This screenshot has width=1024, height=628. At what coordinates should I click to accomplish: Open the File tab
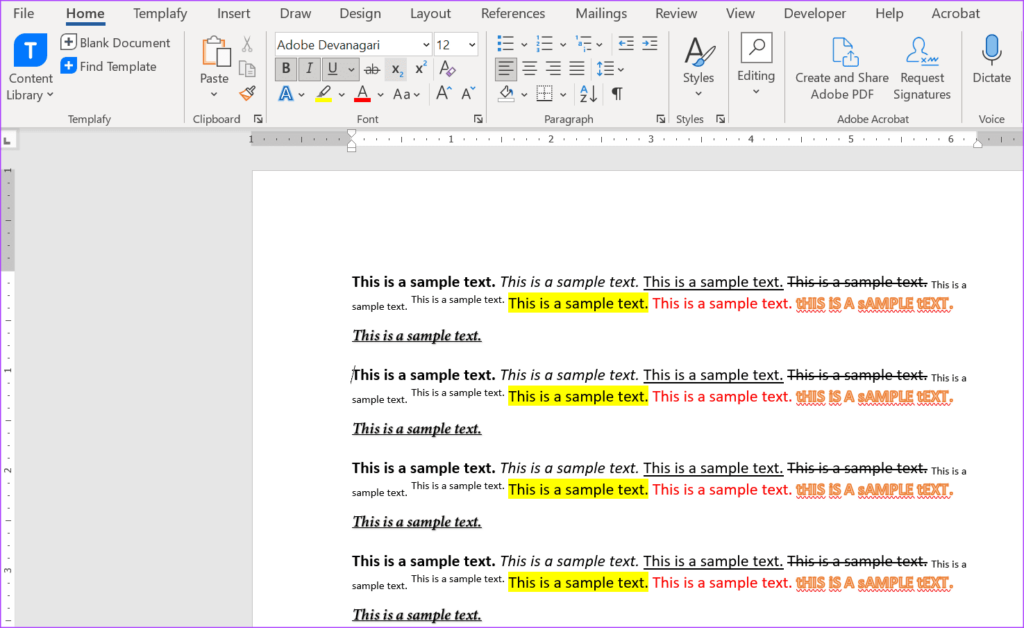[x=24, y=13]
